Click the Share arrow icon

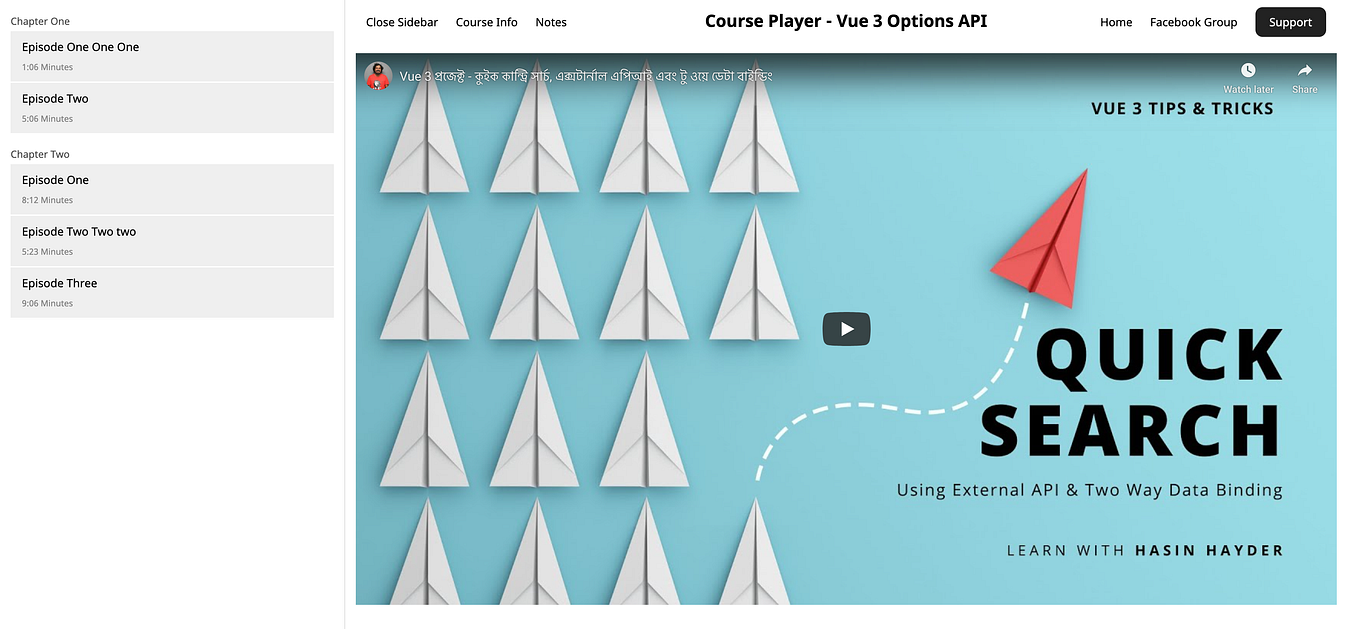1304,70
